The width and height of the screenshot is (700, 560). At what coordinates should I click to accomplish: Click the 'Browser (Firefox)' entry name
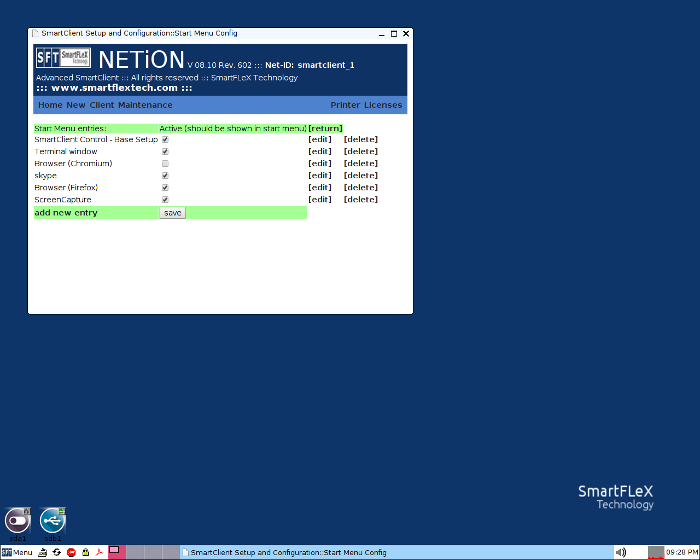tap(66, 188)
